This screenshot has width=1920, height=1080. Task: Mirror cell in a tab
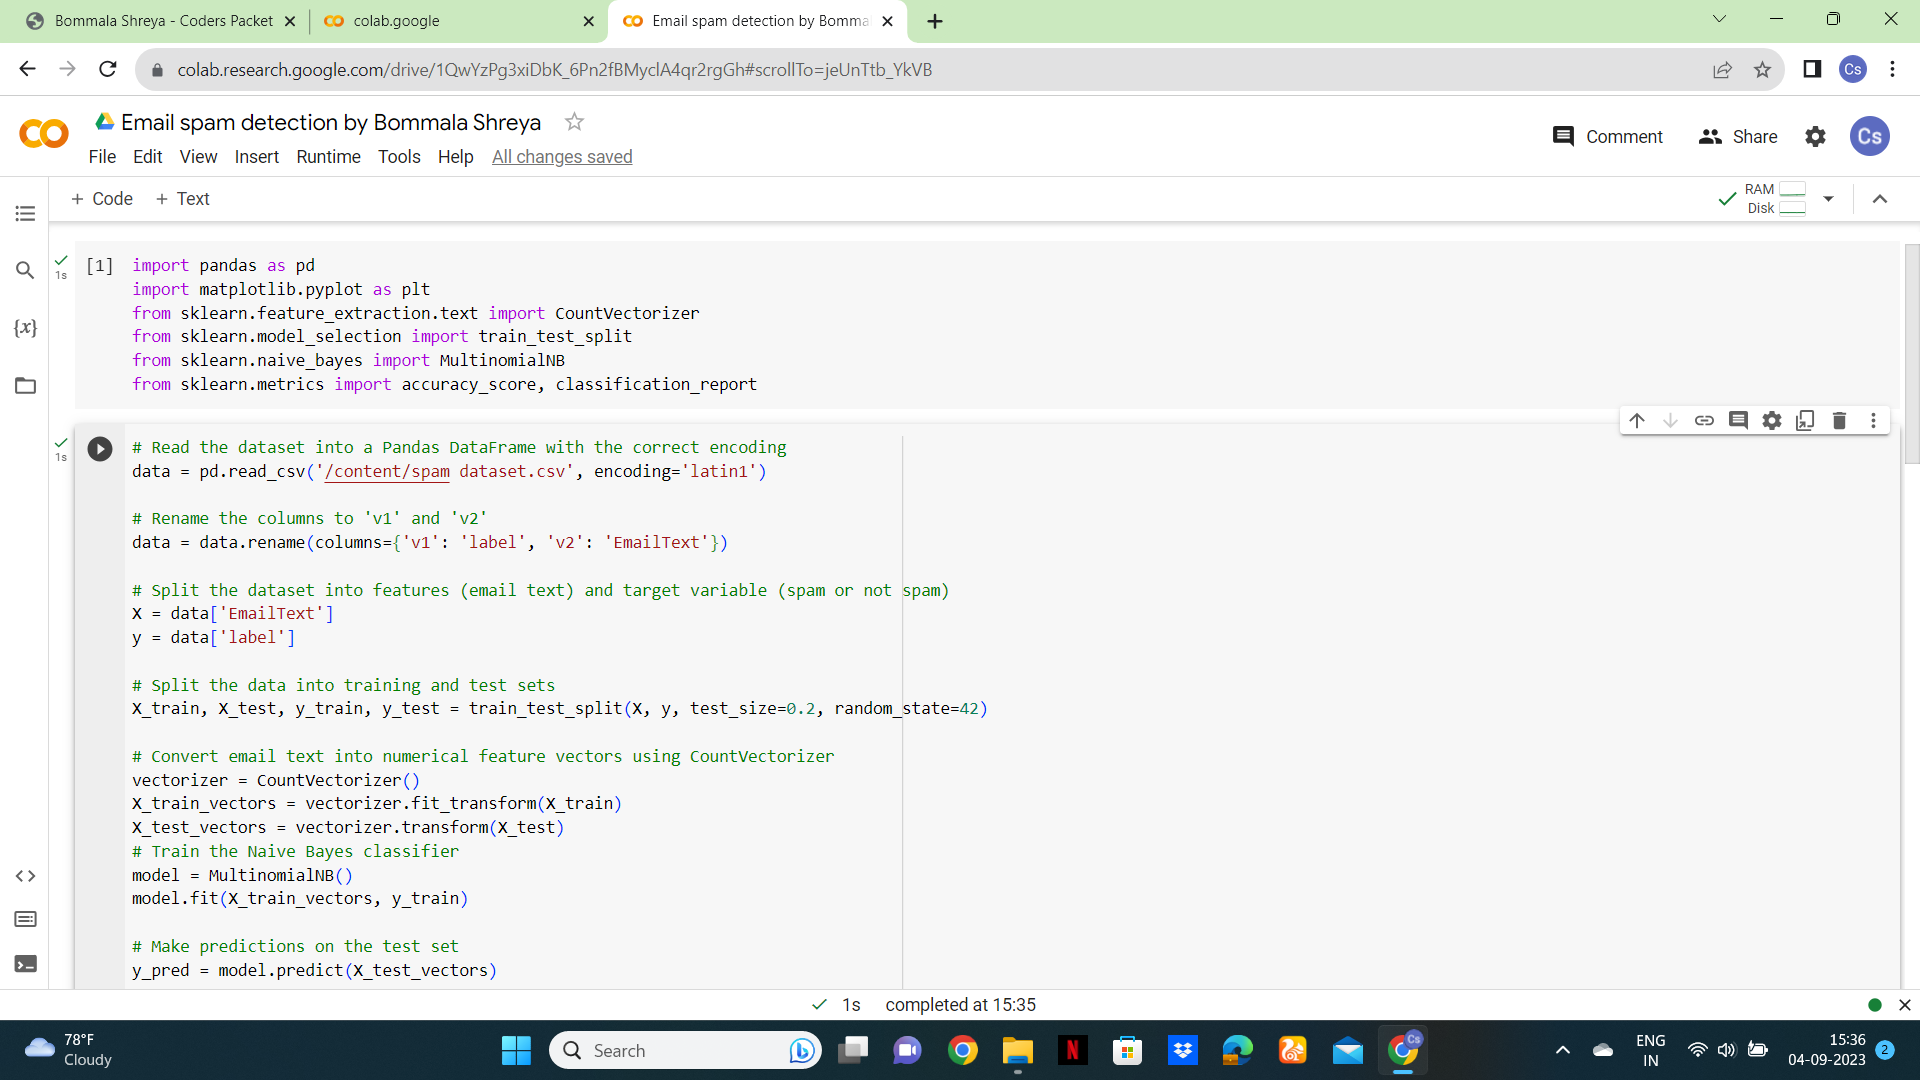1806,420
